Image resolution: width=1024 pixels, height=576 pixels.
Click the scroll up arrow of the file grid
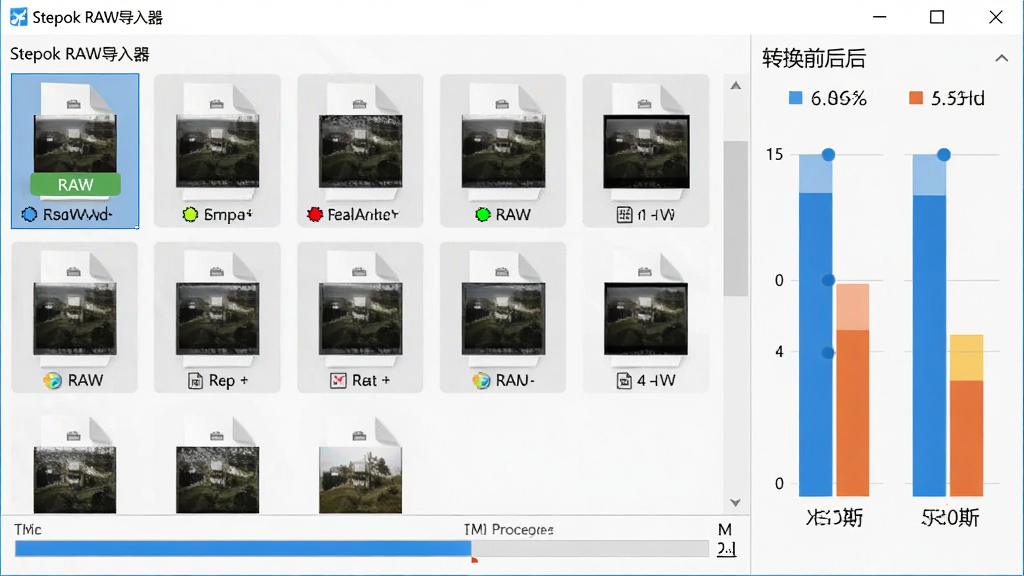[735, 86]
